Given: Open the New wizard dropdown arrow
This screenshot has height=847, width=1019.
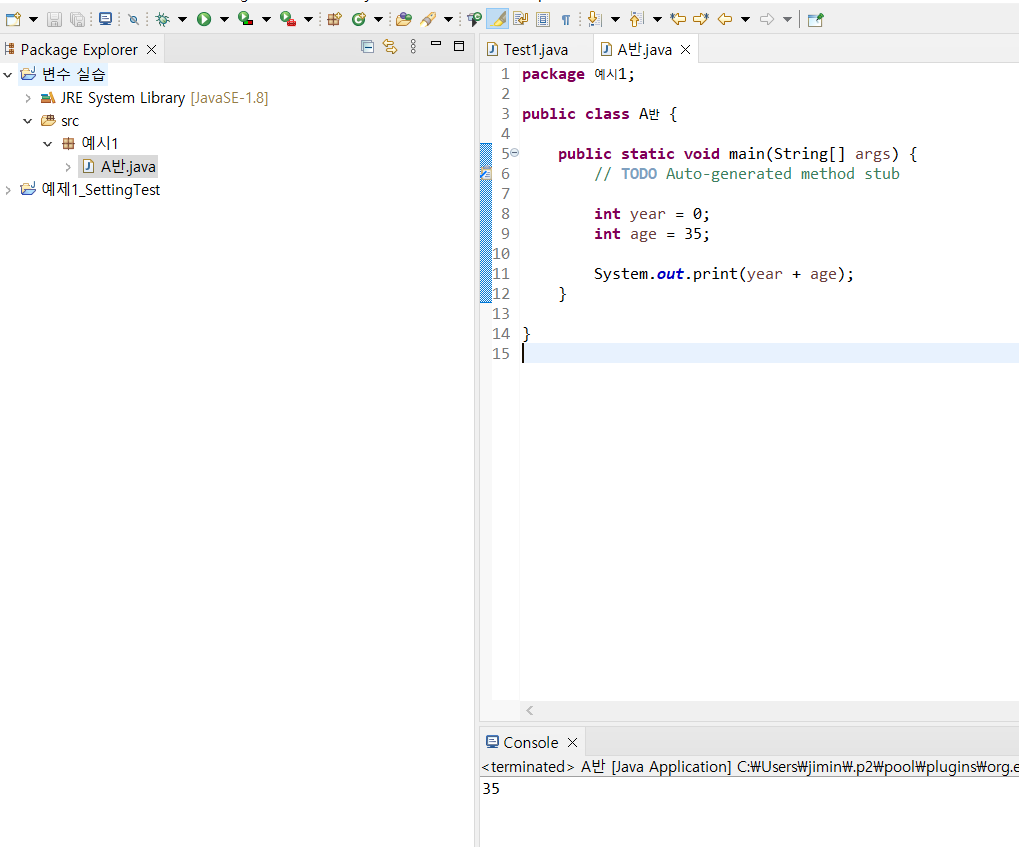Looking at the screenshot, I should click(33, 20).
